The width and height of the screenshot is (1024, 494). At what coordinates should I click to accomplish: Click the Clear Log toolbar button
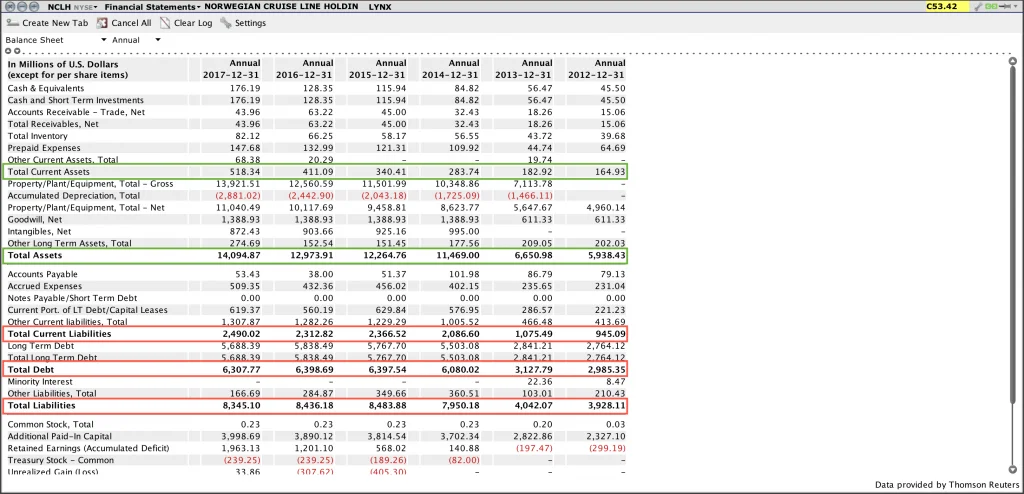[x=186, y=23]
